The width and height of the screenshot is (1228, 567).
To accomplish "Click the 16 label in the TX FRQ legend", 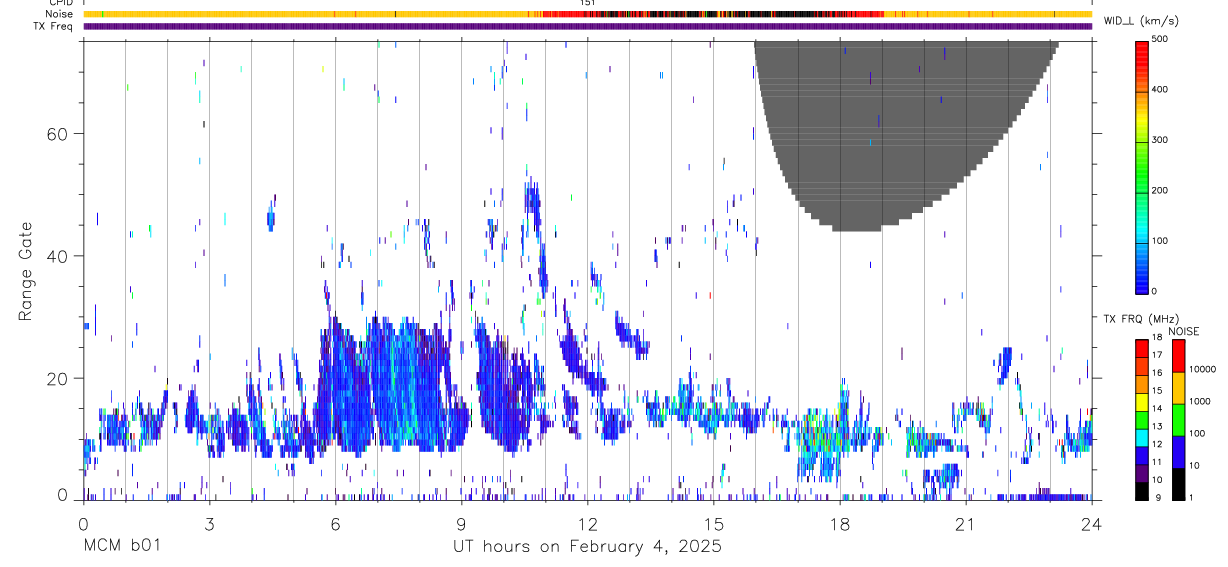I will click(1157, 373).
